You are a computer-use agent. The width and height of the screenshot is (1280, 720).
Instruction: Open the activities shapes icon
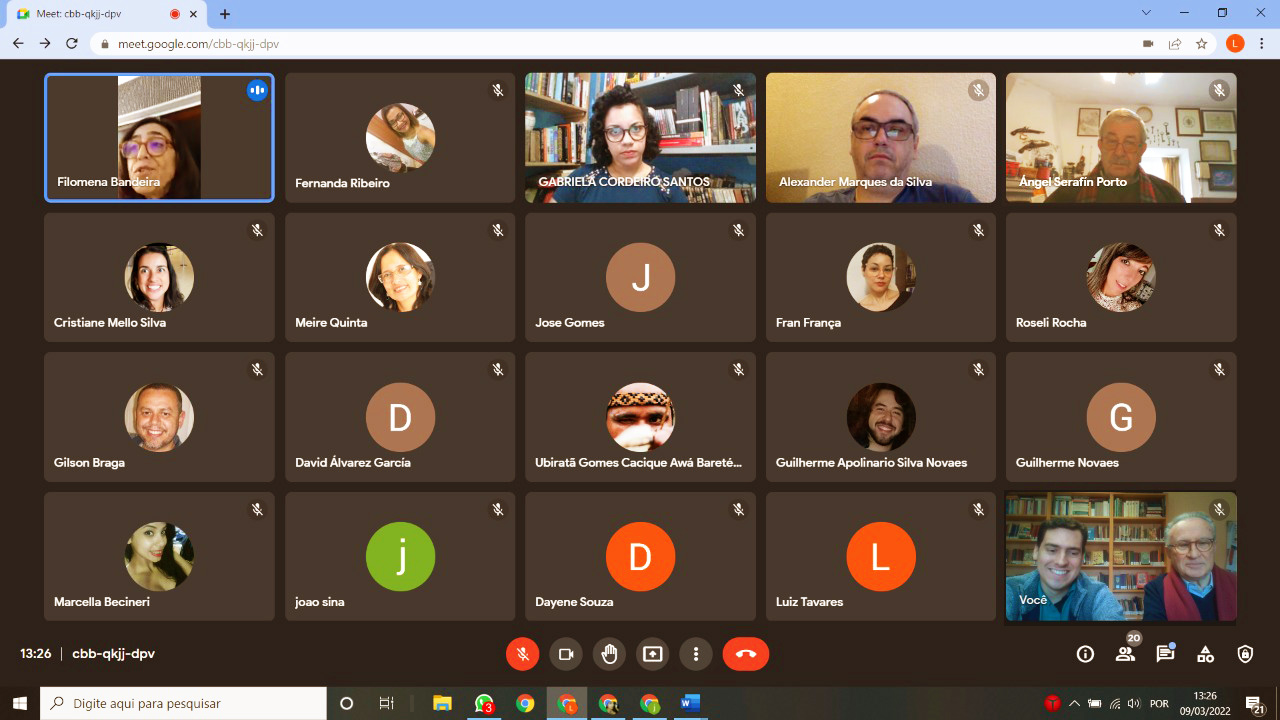1205,654
